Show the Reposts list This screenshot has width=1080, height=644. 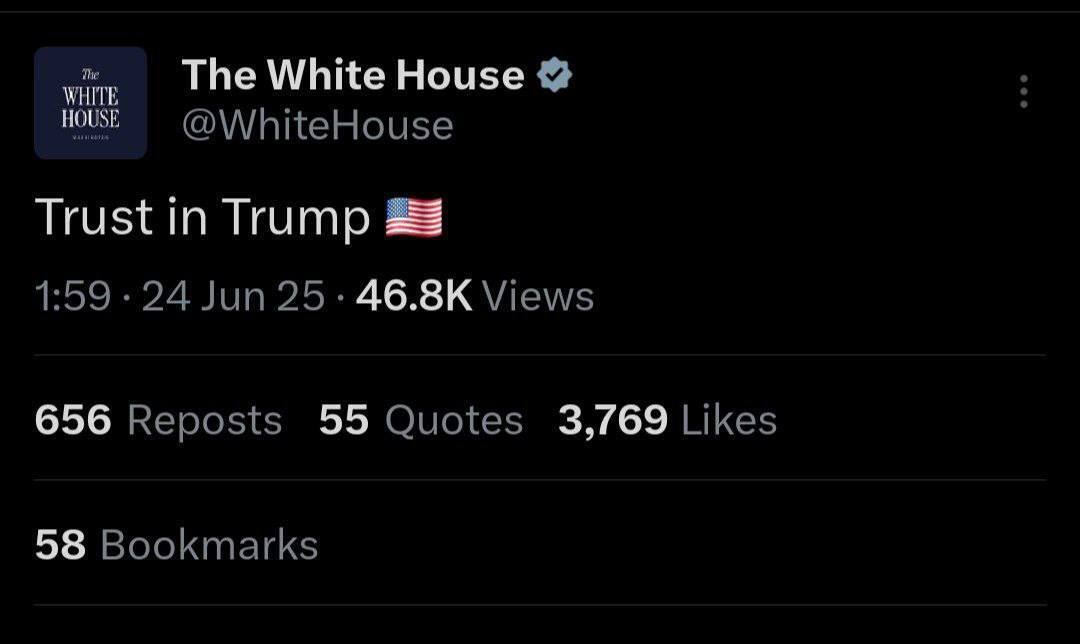(x=205, y=421)
